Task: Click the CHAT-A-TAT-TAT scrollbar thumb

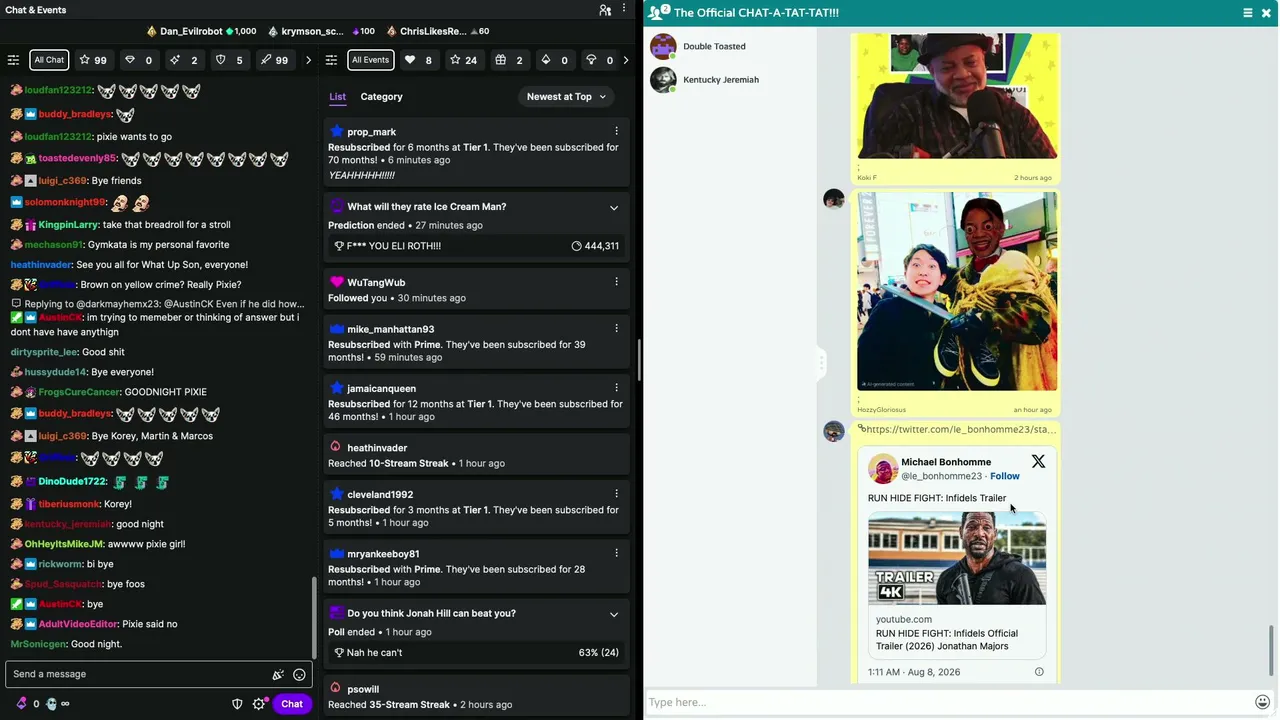Action: 1272,650
